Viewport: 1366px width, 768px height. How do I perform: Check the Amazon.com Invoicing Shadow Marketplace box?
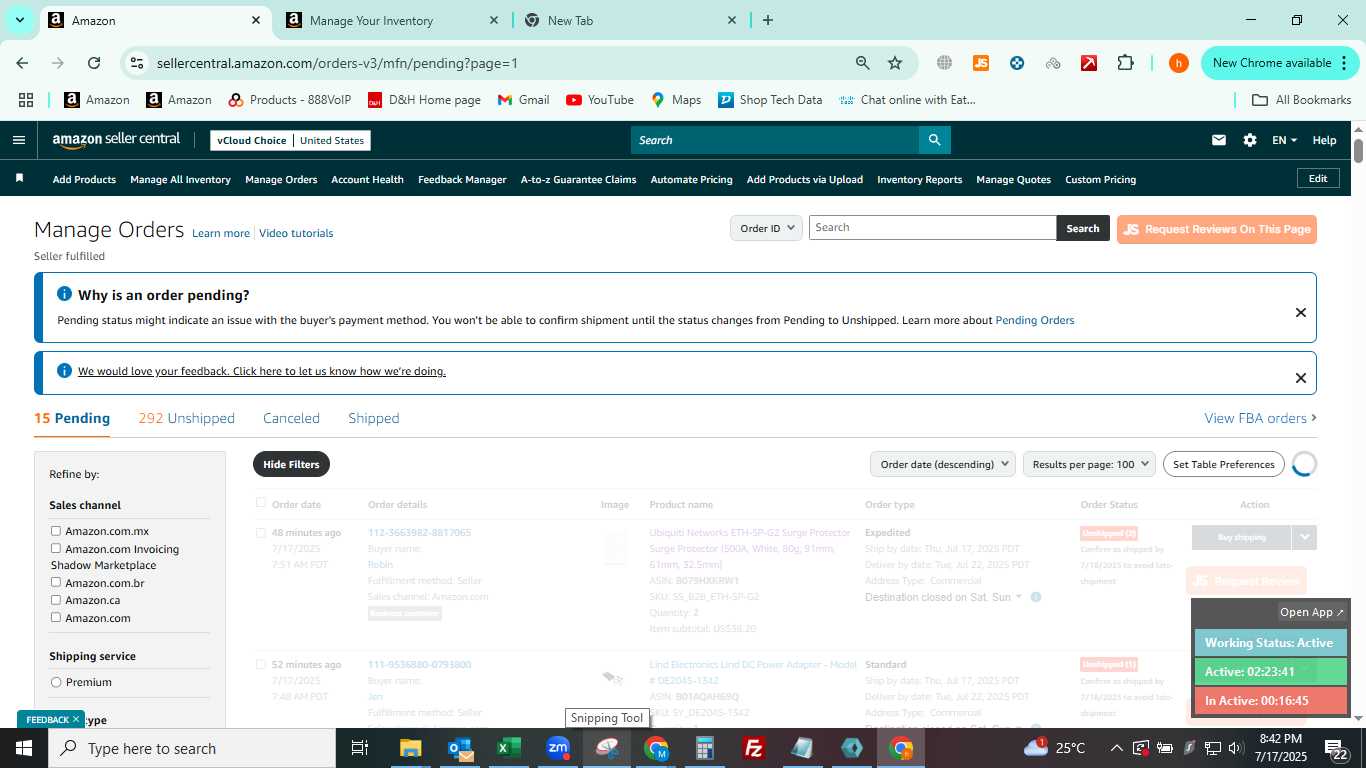pos(56,548)
